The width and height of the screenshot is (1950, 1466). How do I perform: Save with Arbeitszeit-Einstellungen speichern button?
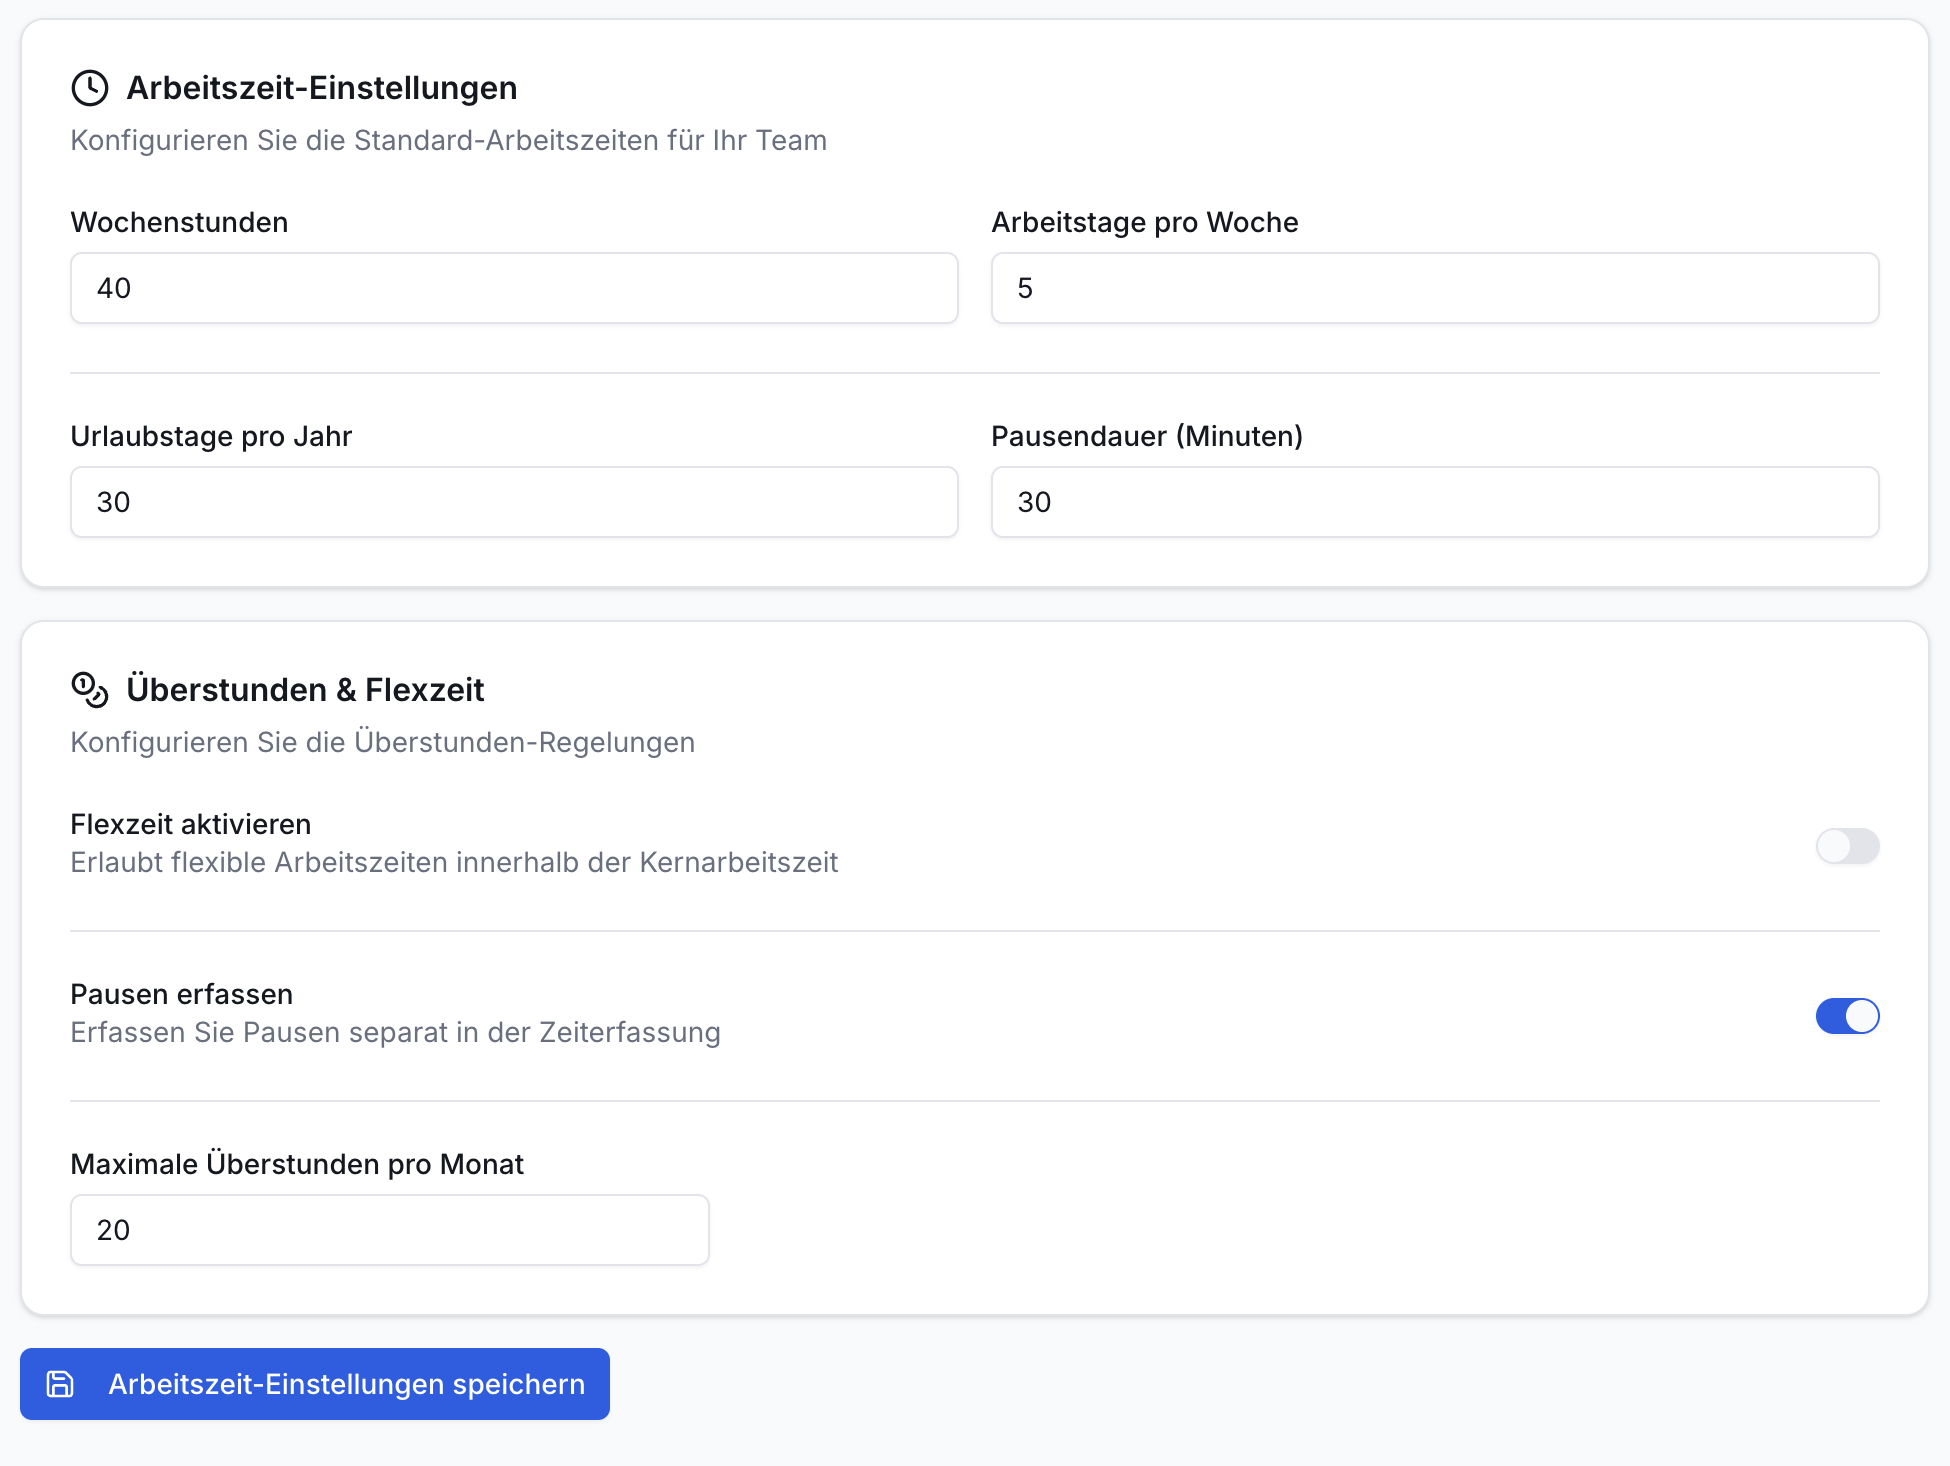[x=315, y=1384]
